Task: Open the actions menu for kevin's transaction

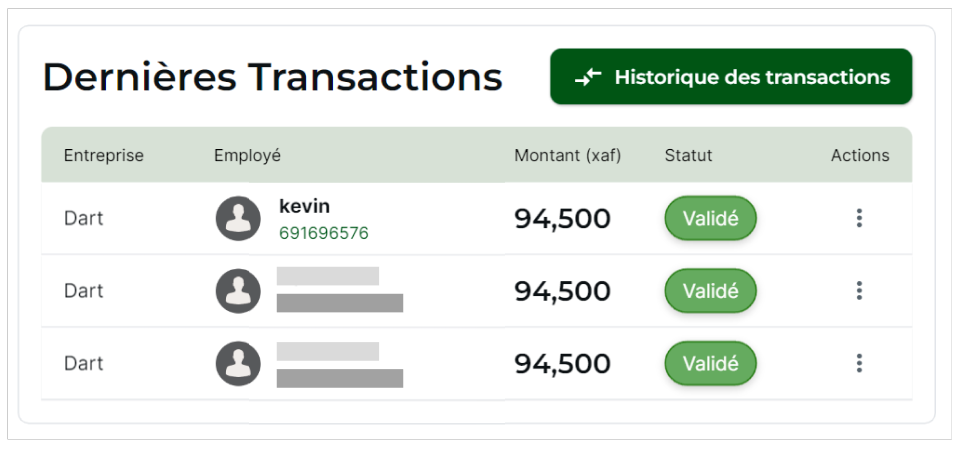Action: (x=859, y=218)
